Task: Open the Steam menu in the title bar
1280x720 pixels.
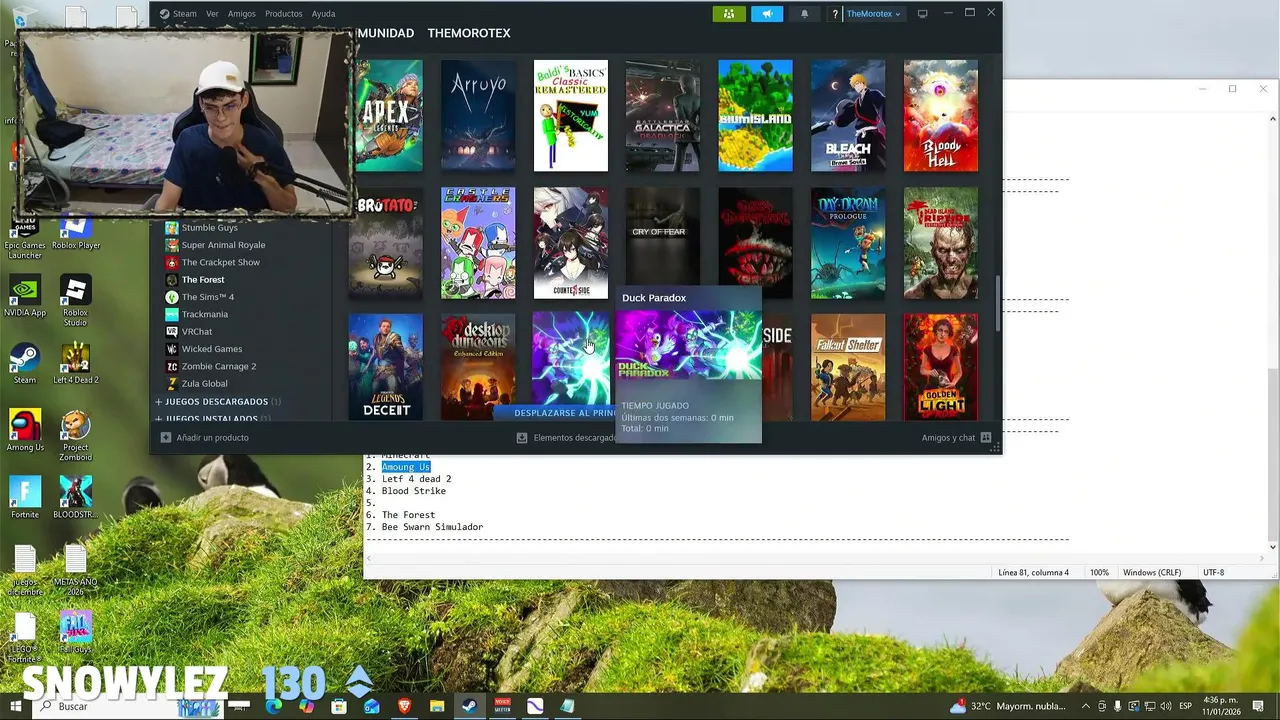Action: (x=178, y=14)
